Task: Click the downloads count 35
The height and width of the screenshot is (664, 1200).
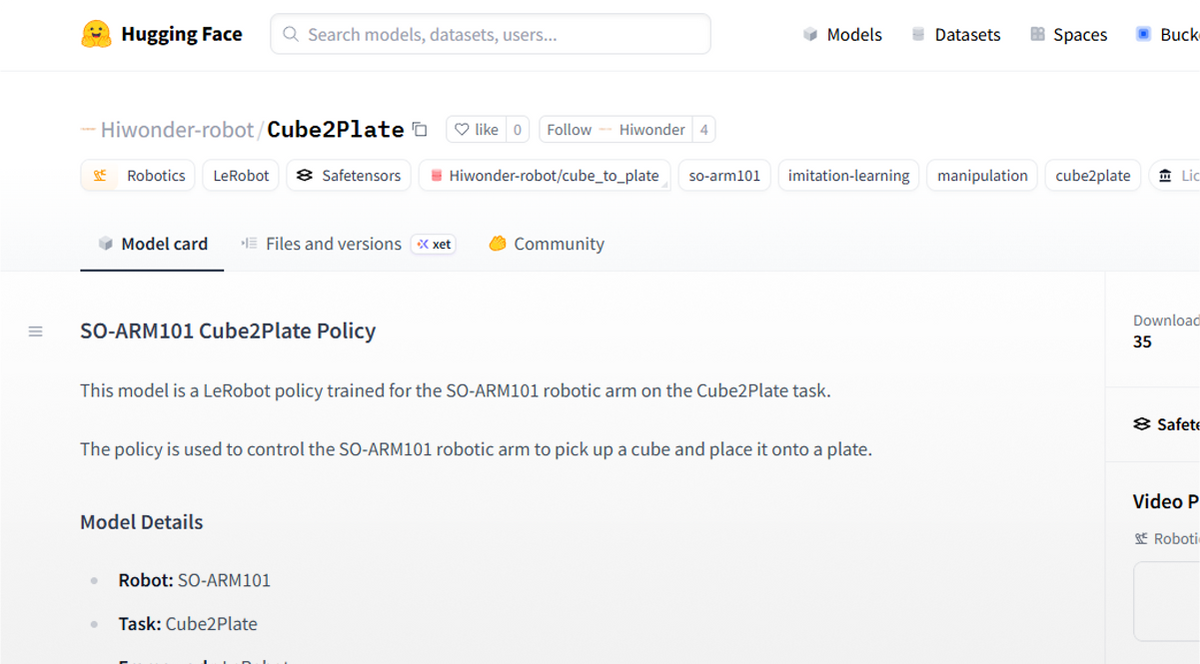Action: tap(1142, 342)
